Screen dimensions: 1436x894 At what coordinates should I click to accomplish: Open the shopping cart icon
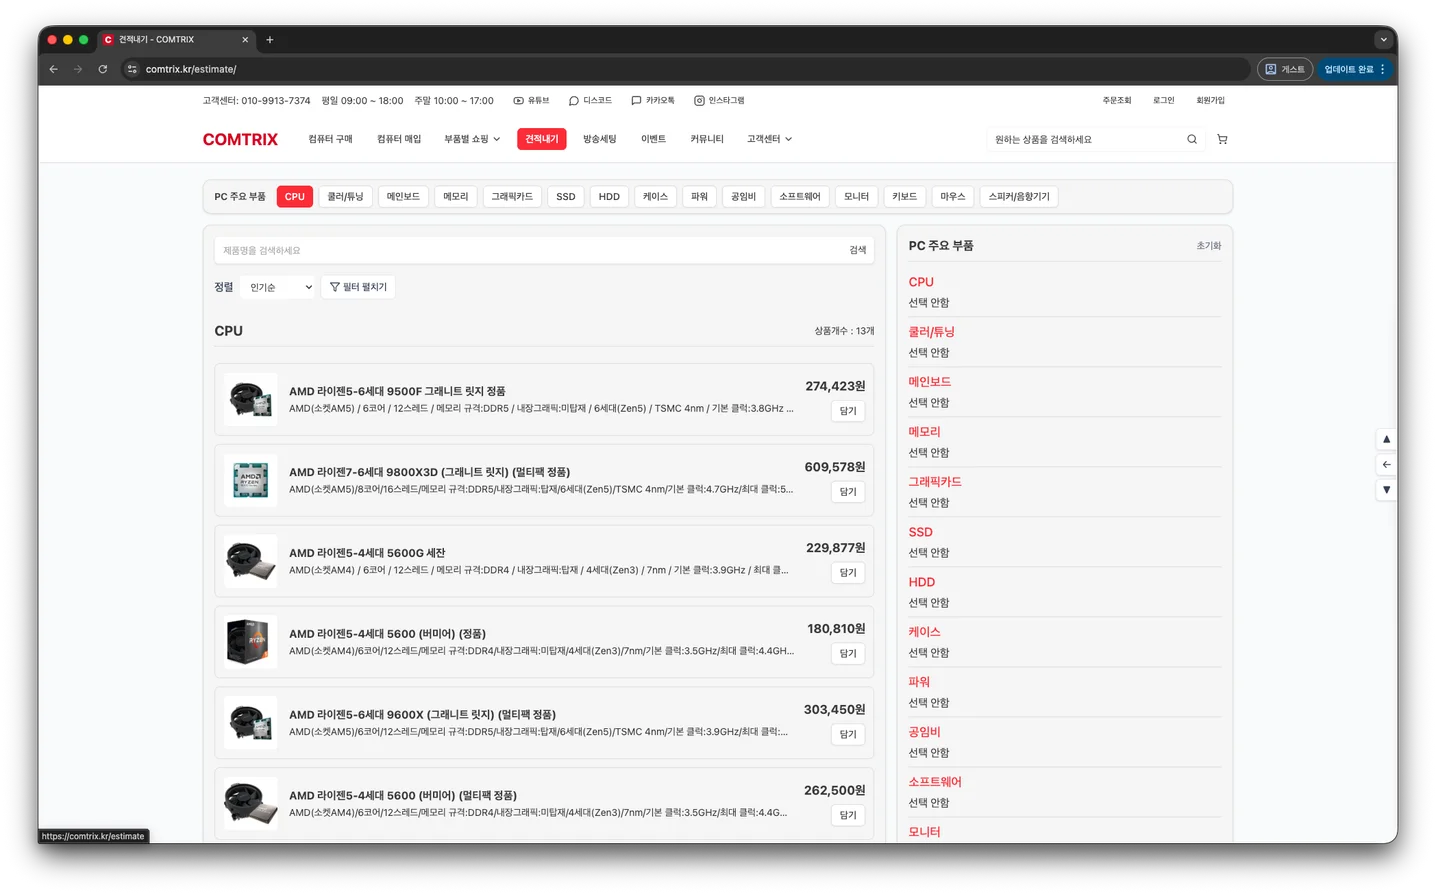pyautogui.click(x=1222, y=139)
